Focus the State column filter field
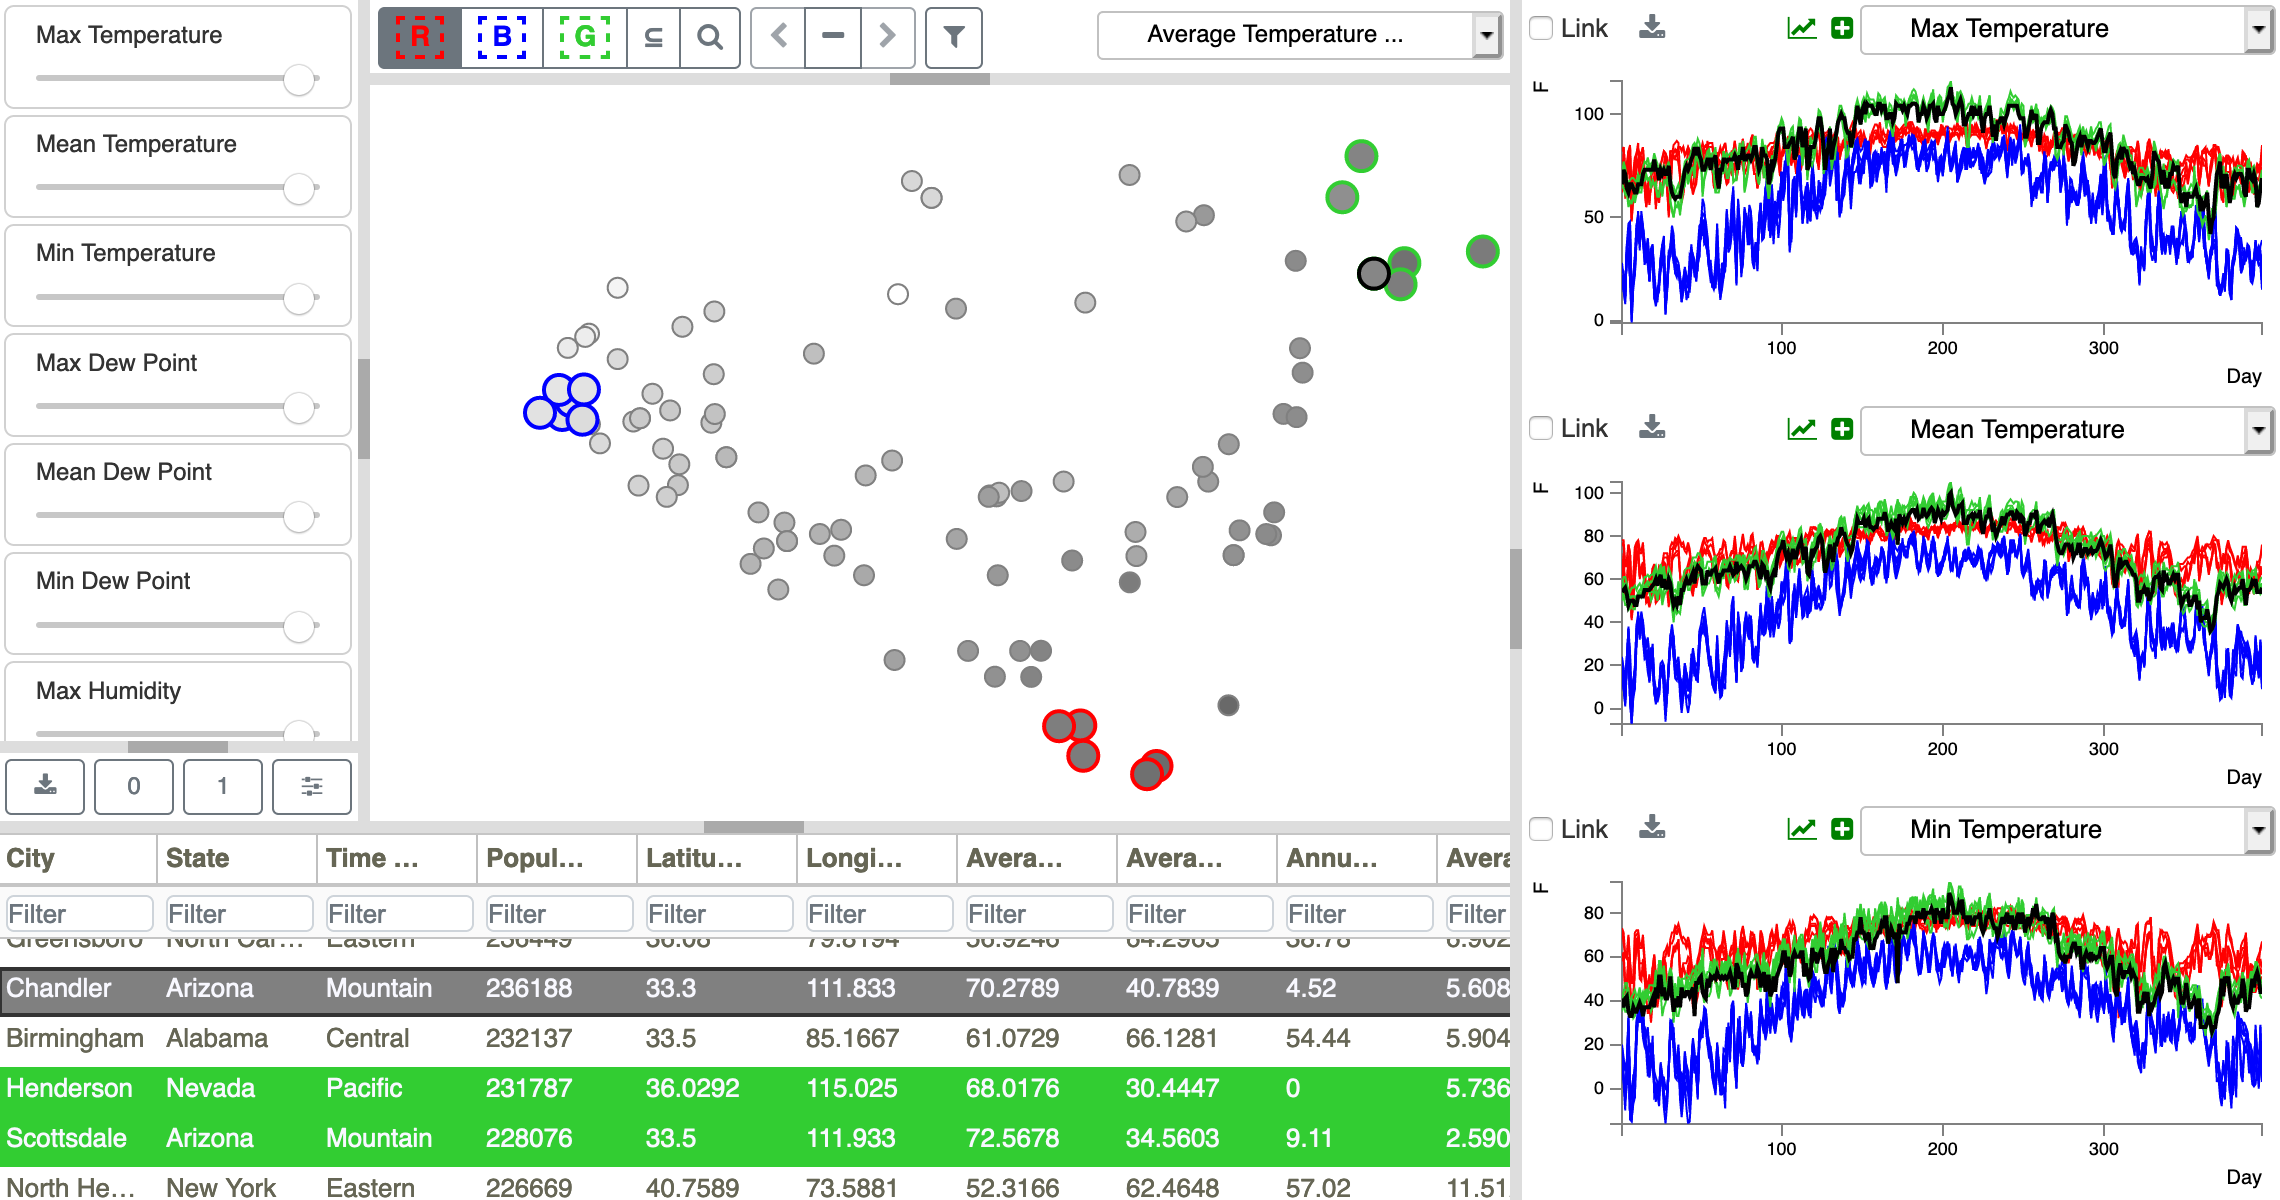 [239, 914]
